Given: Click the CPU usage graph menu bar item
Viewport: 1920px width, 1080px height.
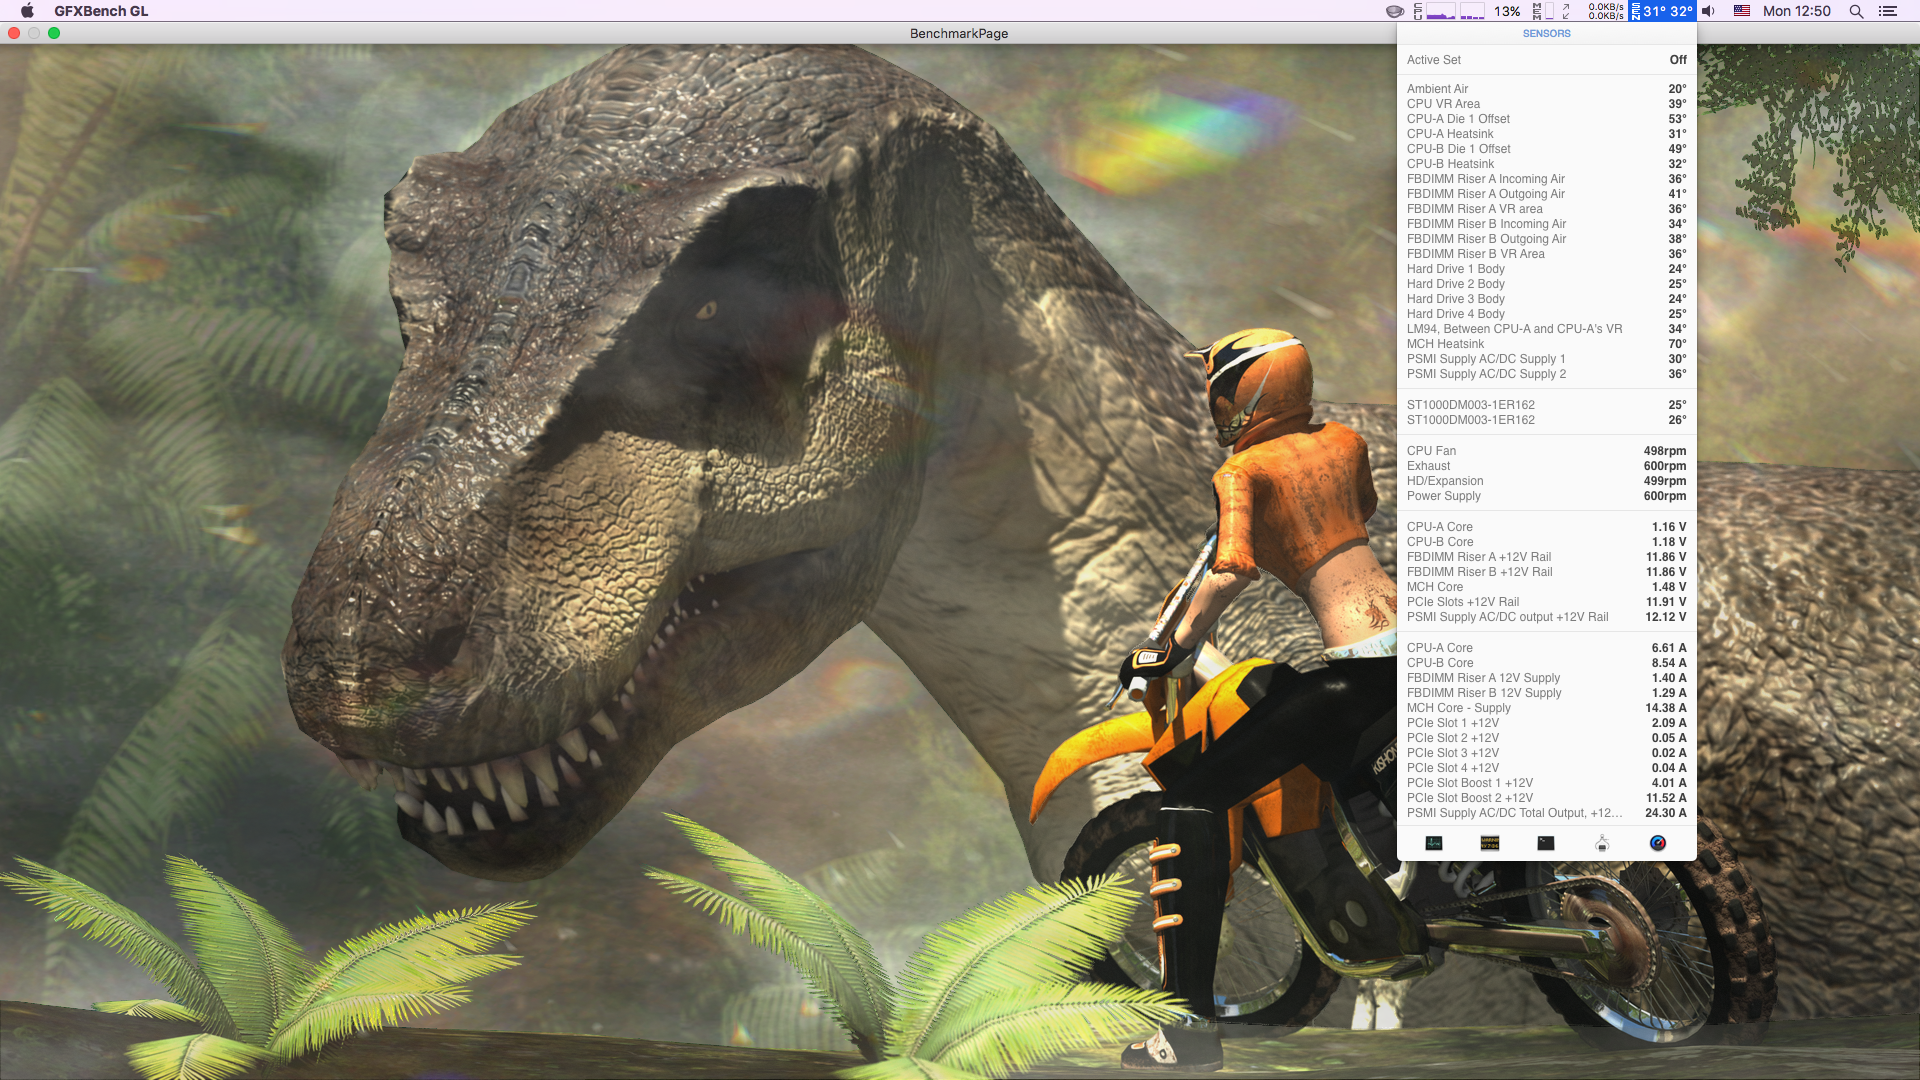Looking at the screenshot, I should pyautogui.click(x=1465, y=11).
